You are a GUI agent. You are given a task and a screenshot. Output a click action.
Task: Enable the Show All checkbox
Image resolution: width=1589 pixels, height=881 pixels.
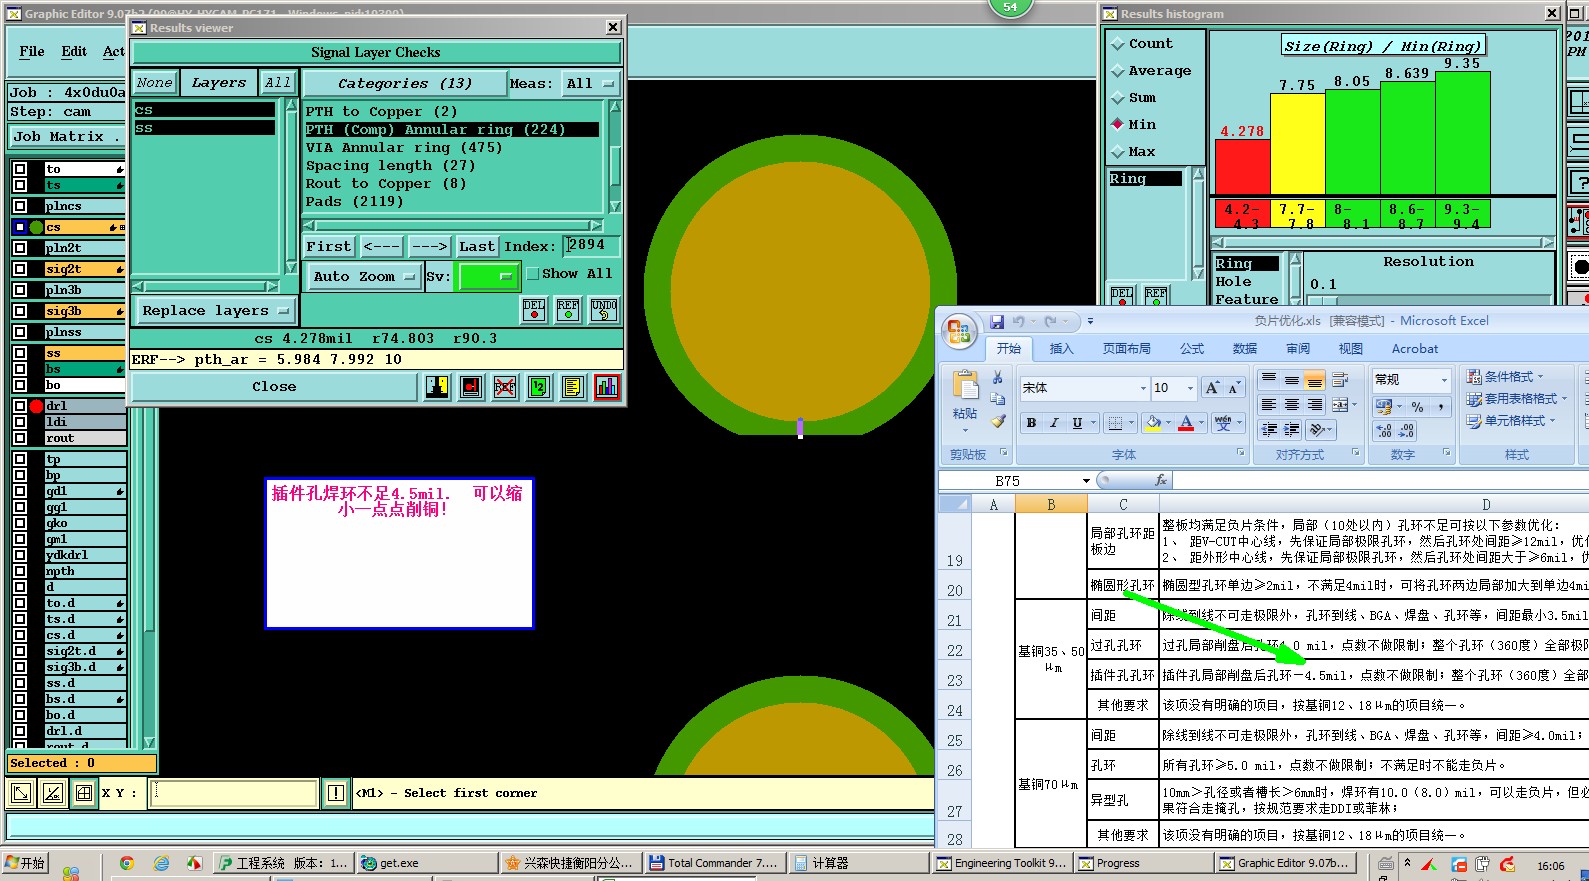click(533, 274)
